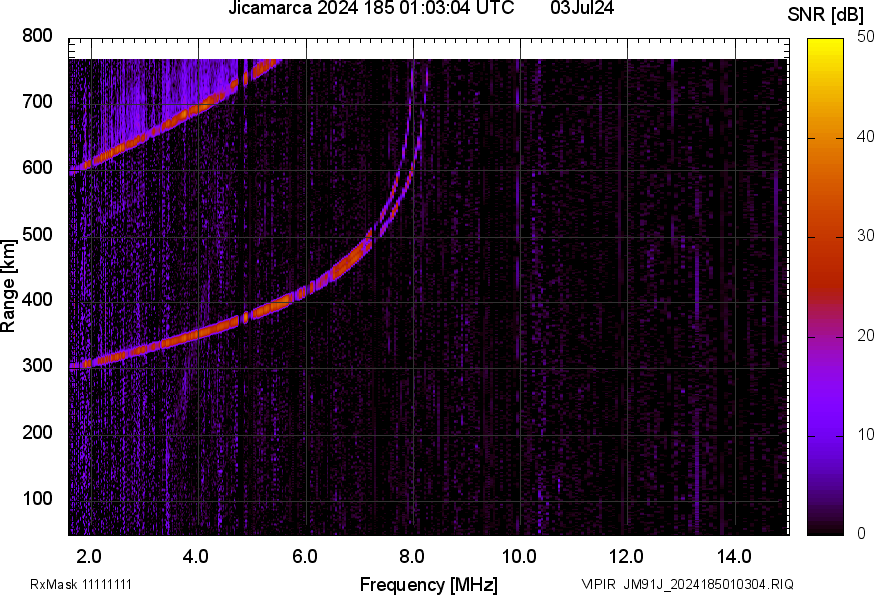Image resolution: width=874 pixels, height=595 pixels.
Task: Click the plot title 'Jicamarca 2024 185 01:03:04 UTC'
Action: click(x=371, y=8)
